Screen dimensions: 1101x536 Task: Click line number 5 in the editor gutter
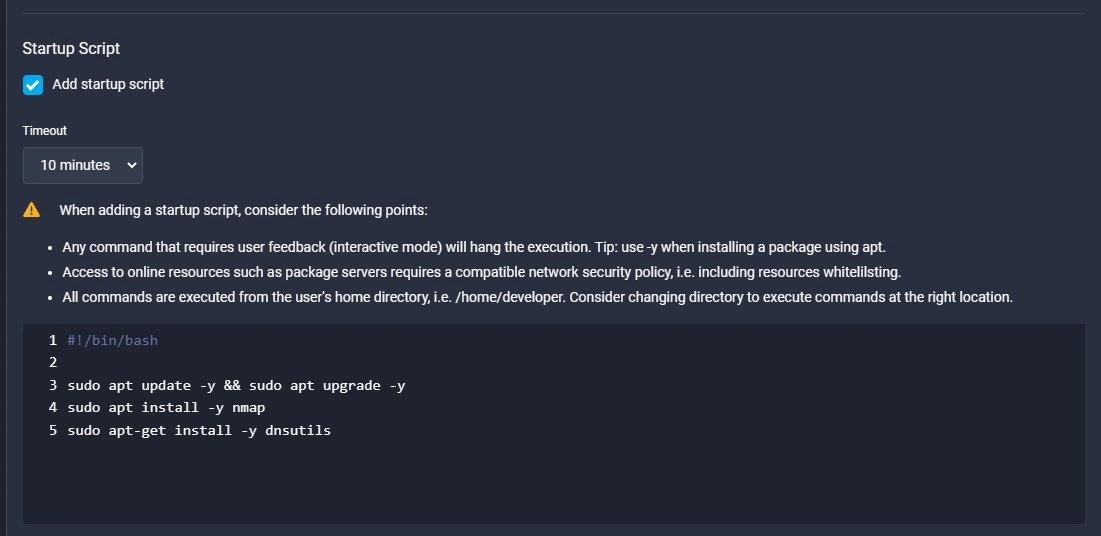pyautogui.click(x=53, y=430)
